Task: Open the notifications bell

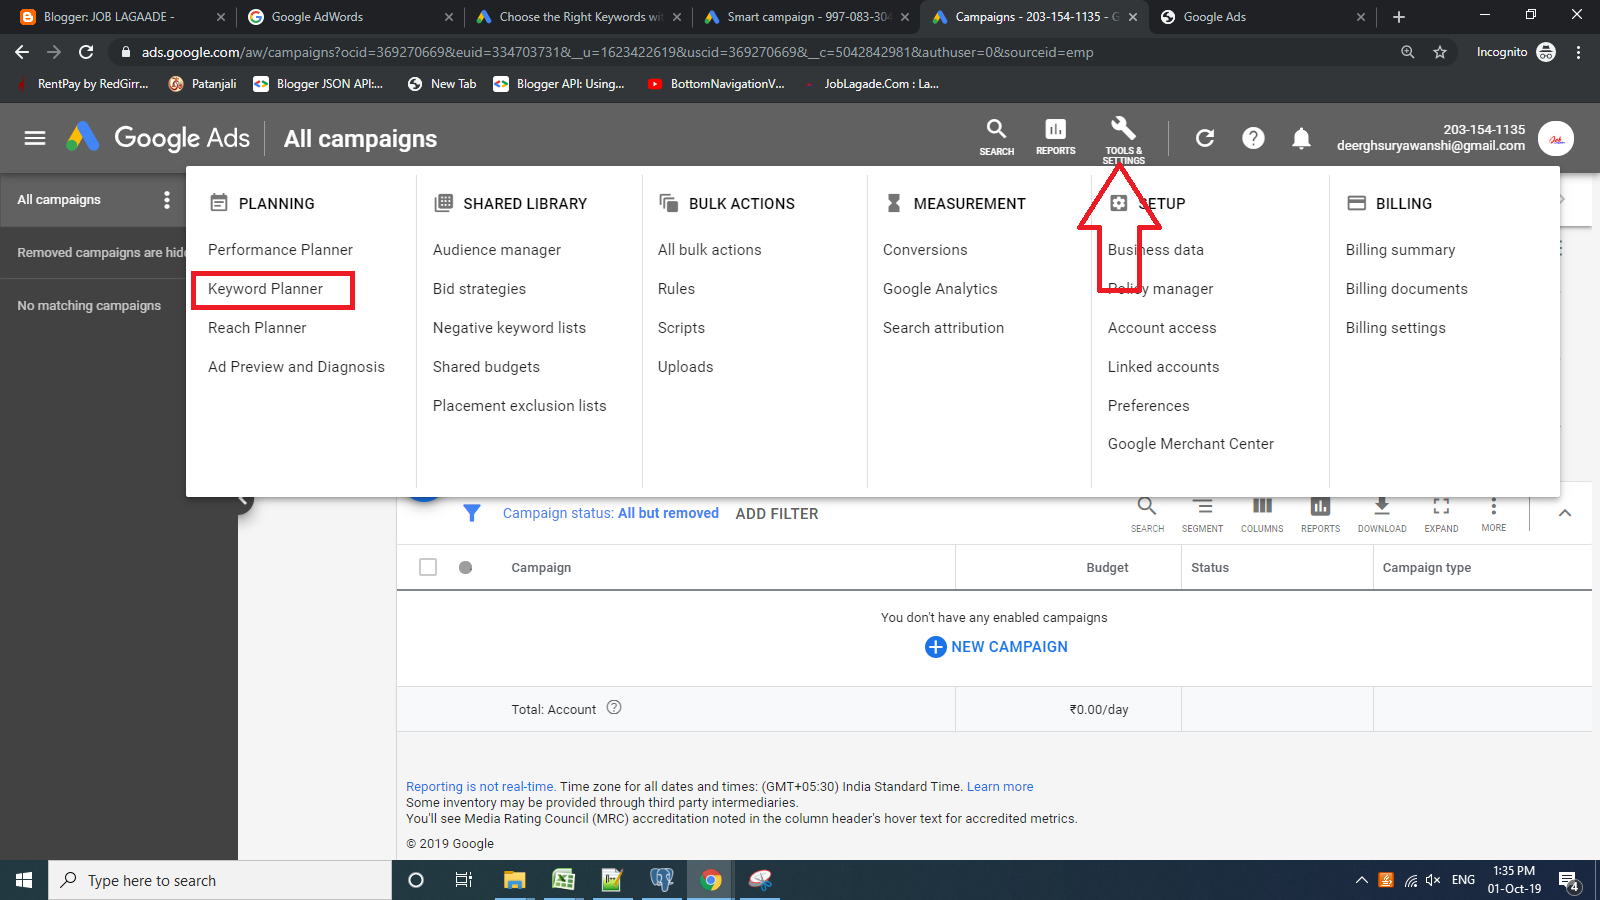Action: click(1301, 138)
